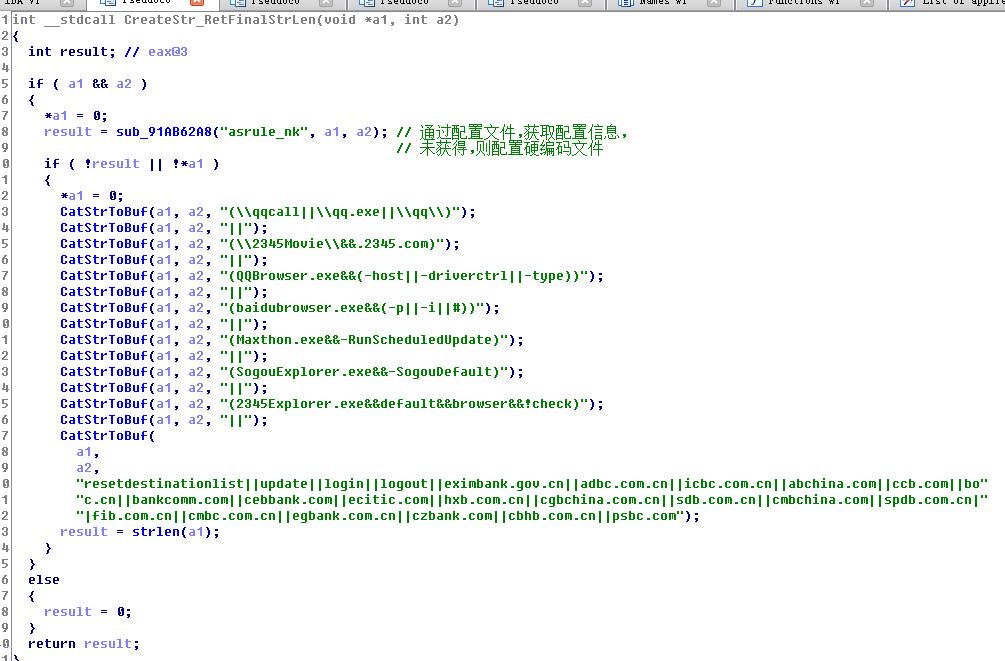
Task: Click the eax@3 register comment
Action: pyautogui.click(x=168, y=52)
